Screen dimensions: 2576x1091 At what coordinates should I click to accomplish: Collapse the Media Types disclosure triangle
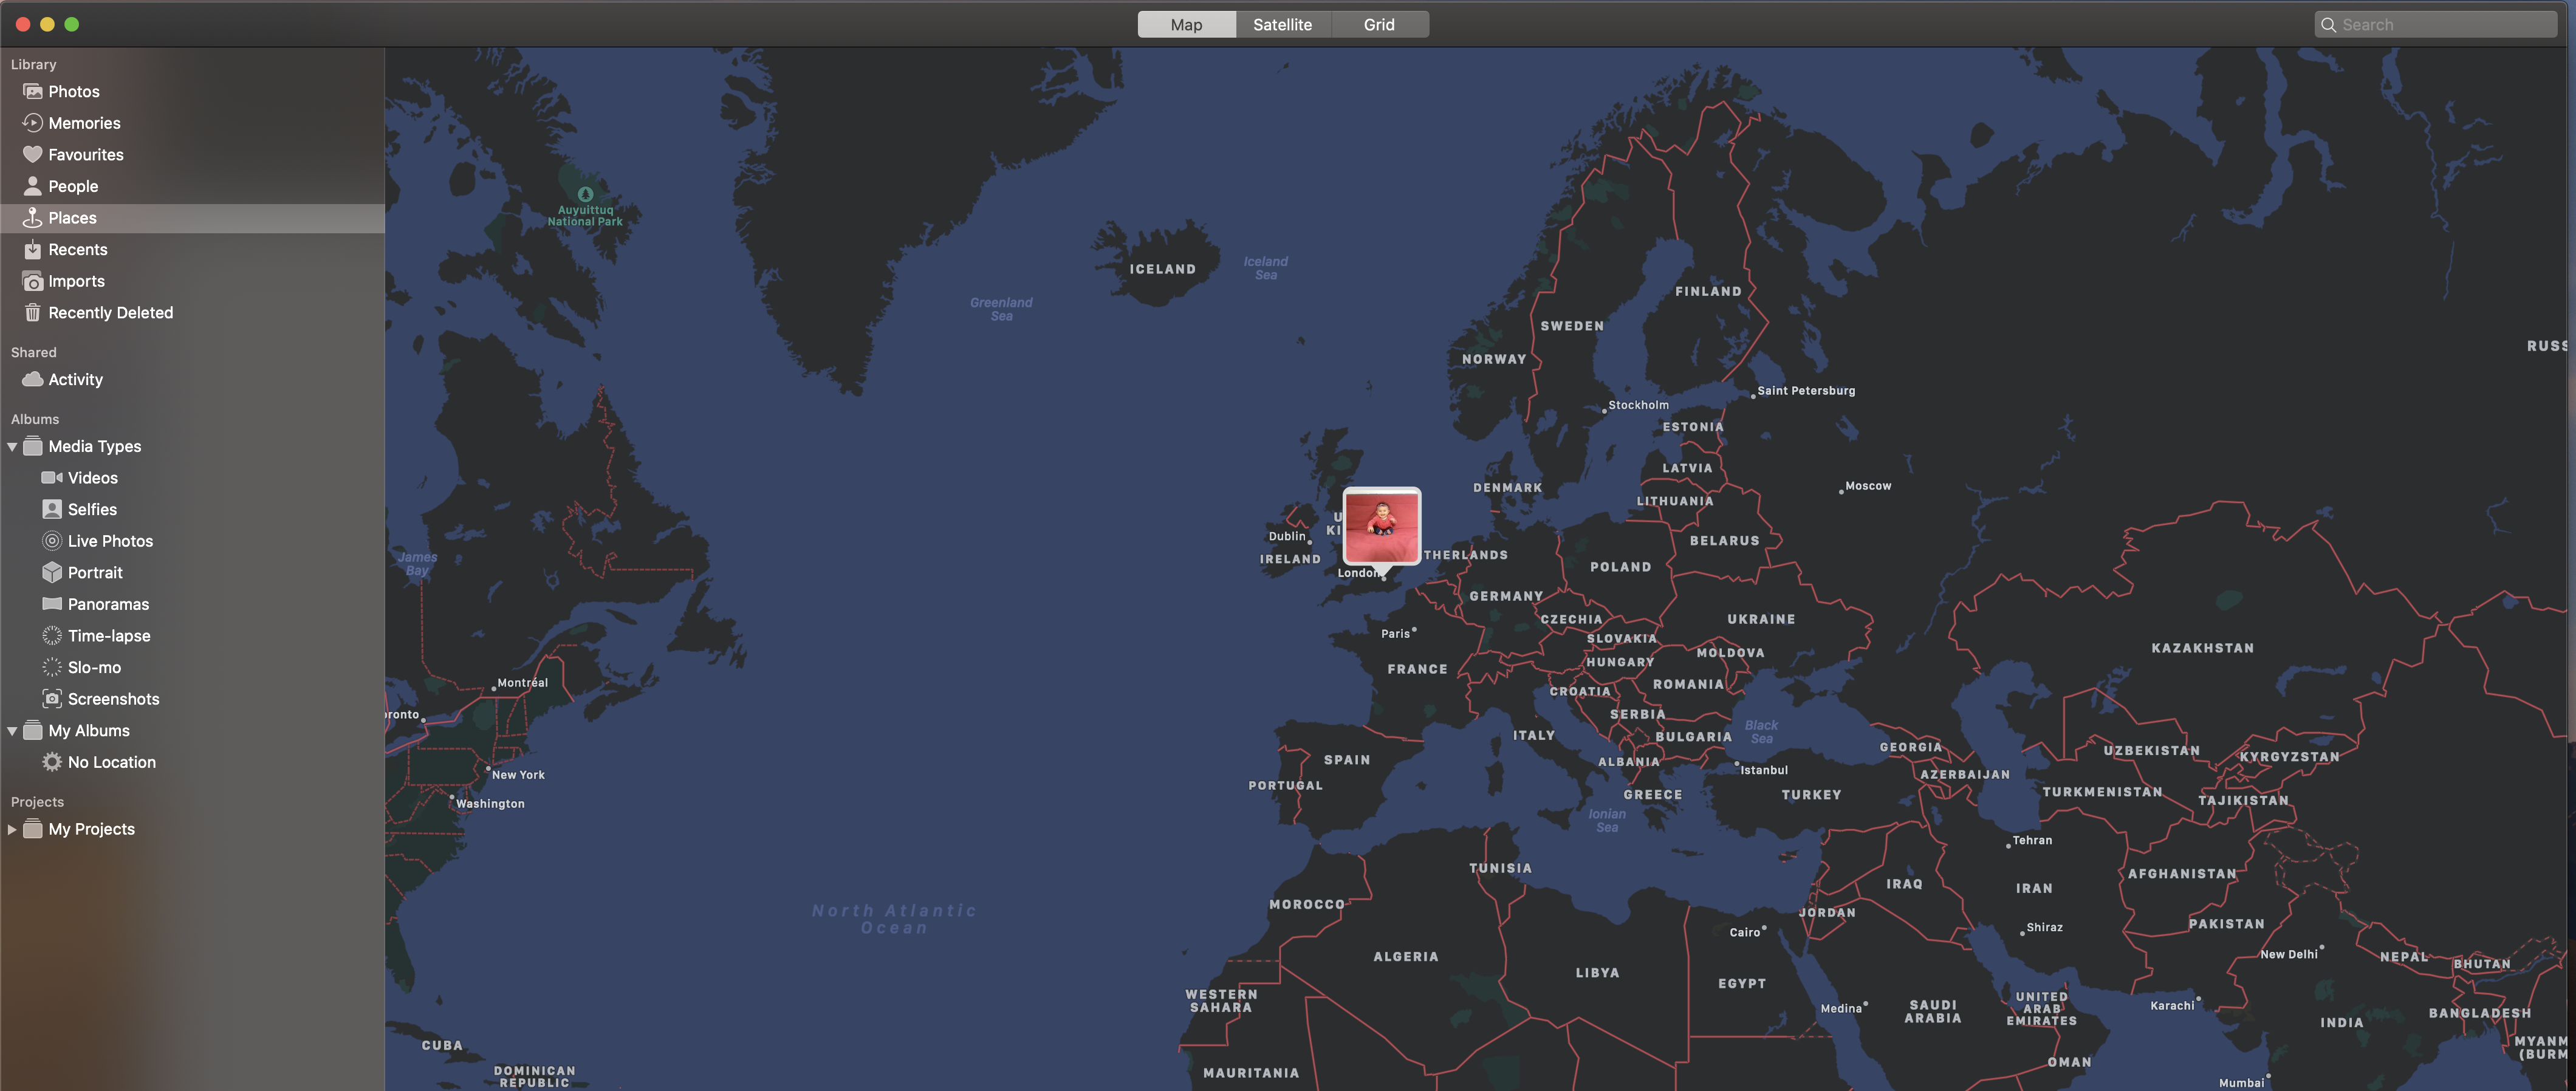tap(12, 447)
